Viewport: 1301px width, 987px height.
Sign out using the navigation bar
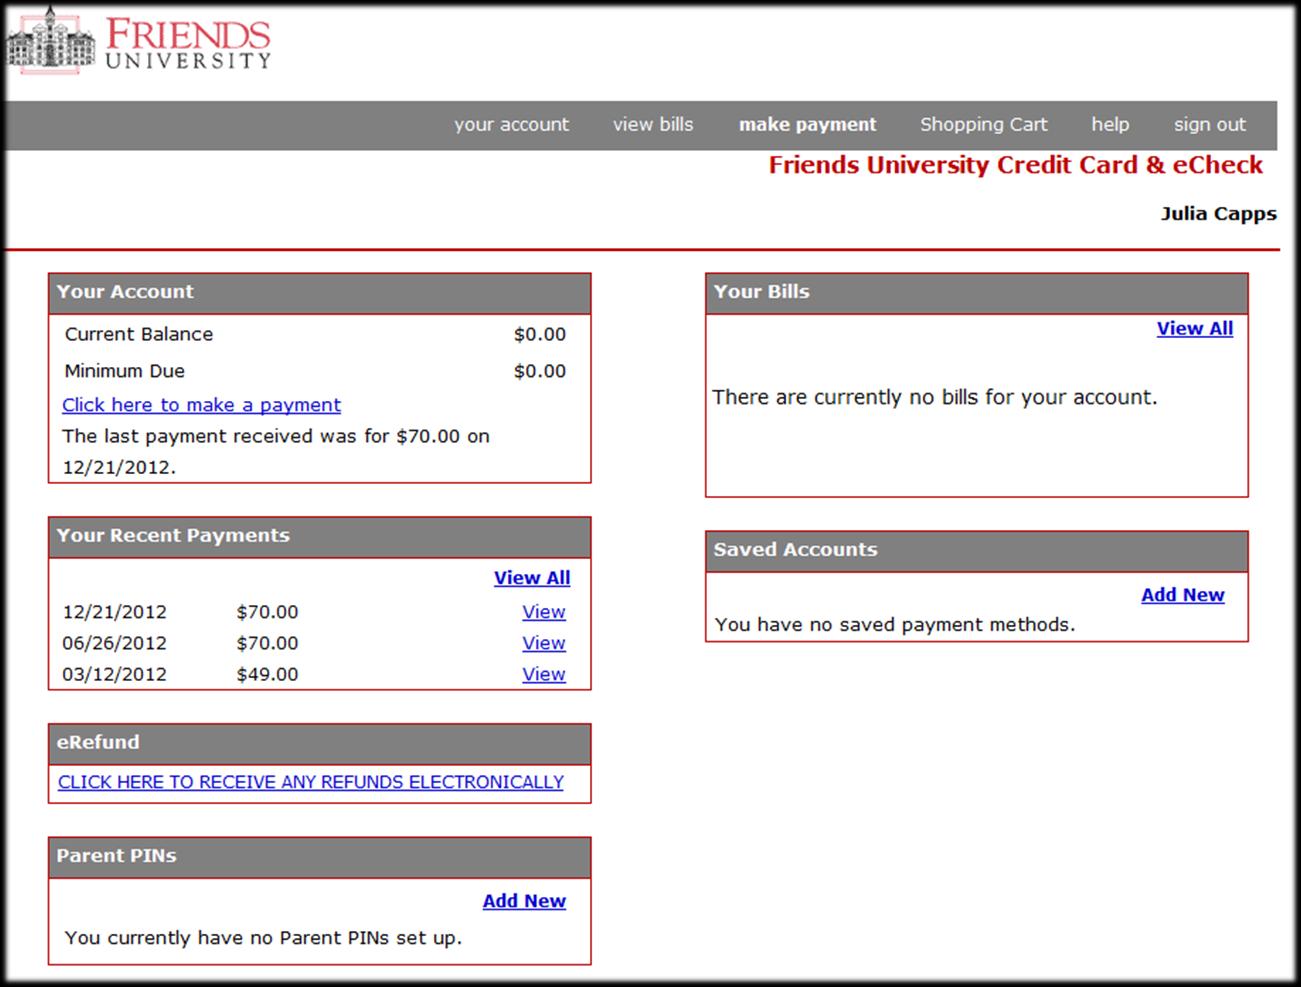pyautogui.click(x=1210, y=125)
